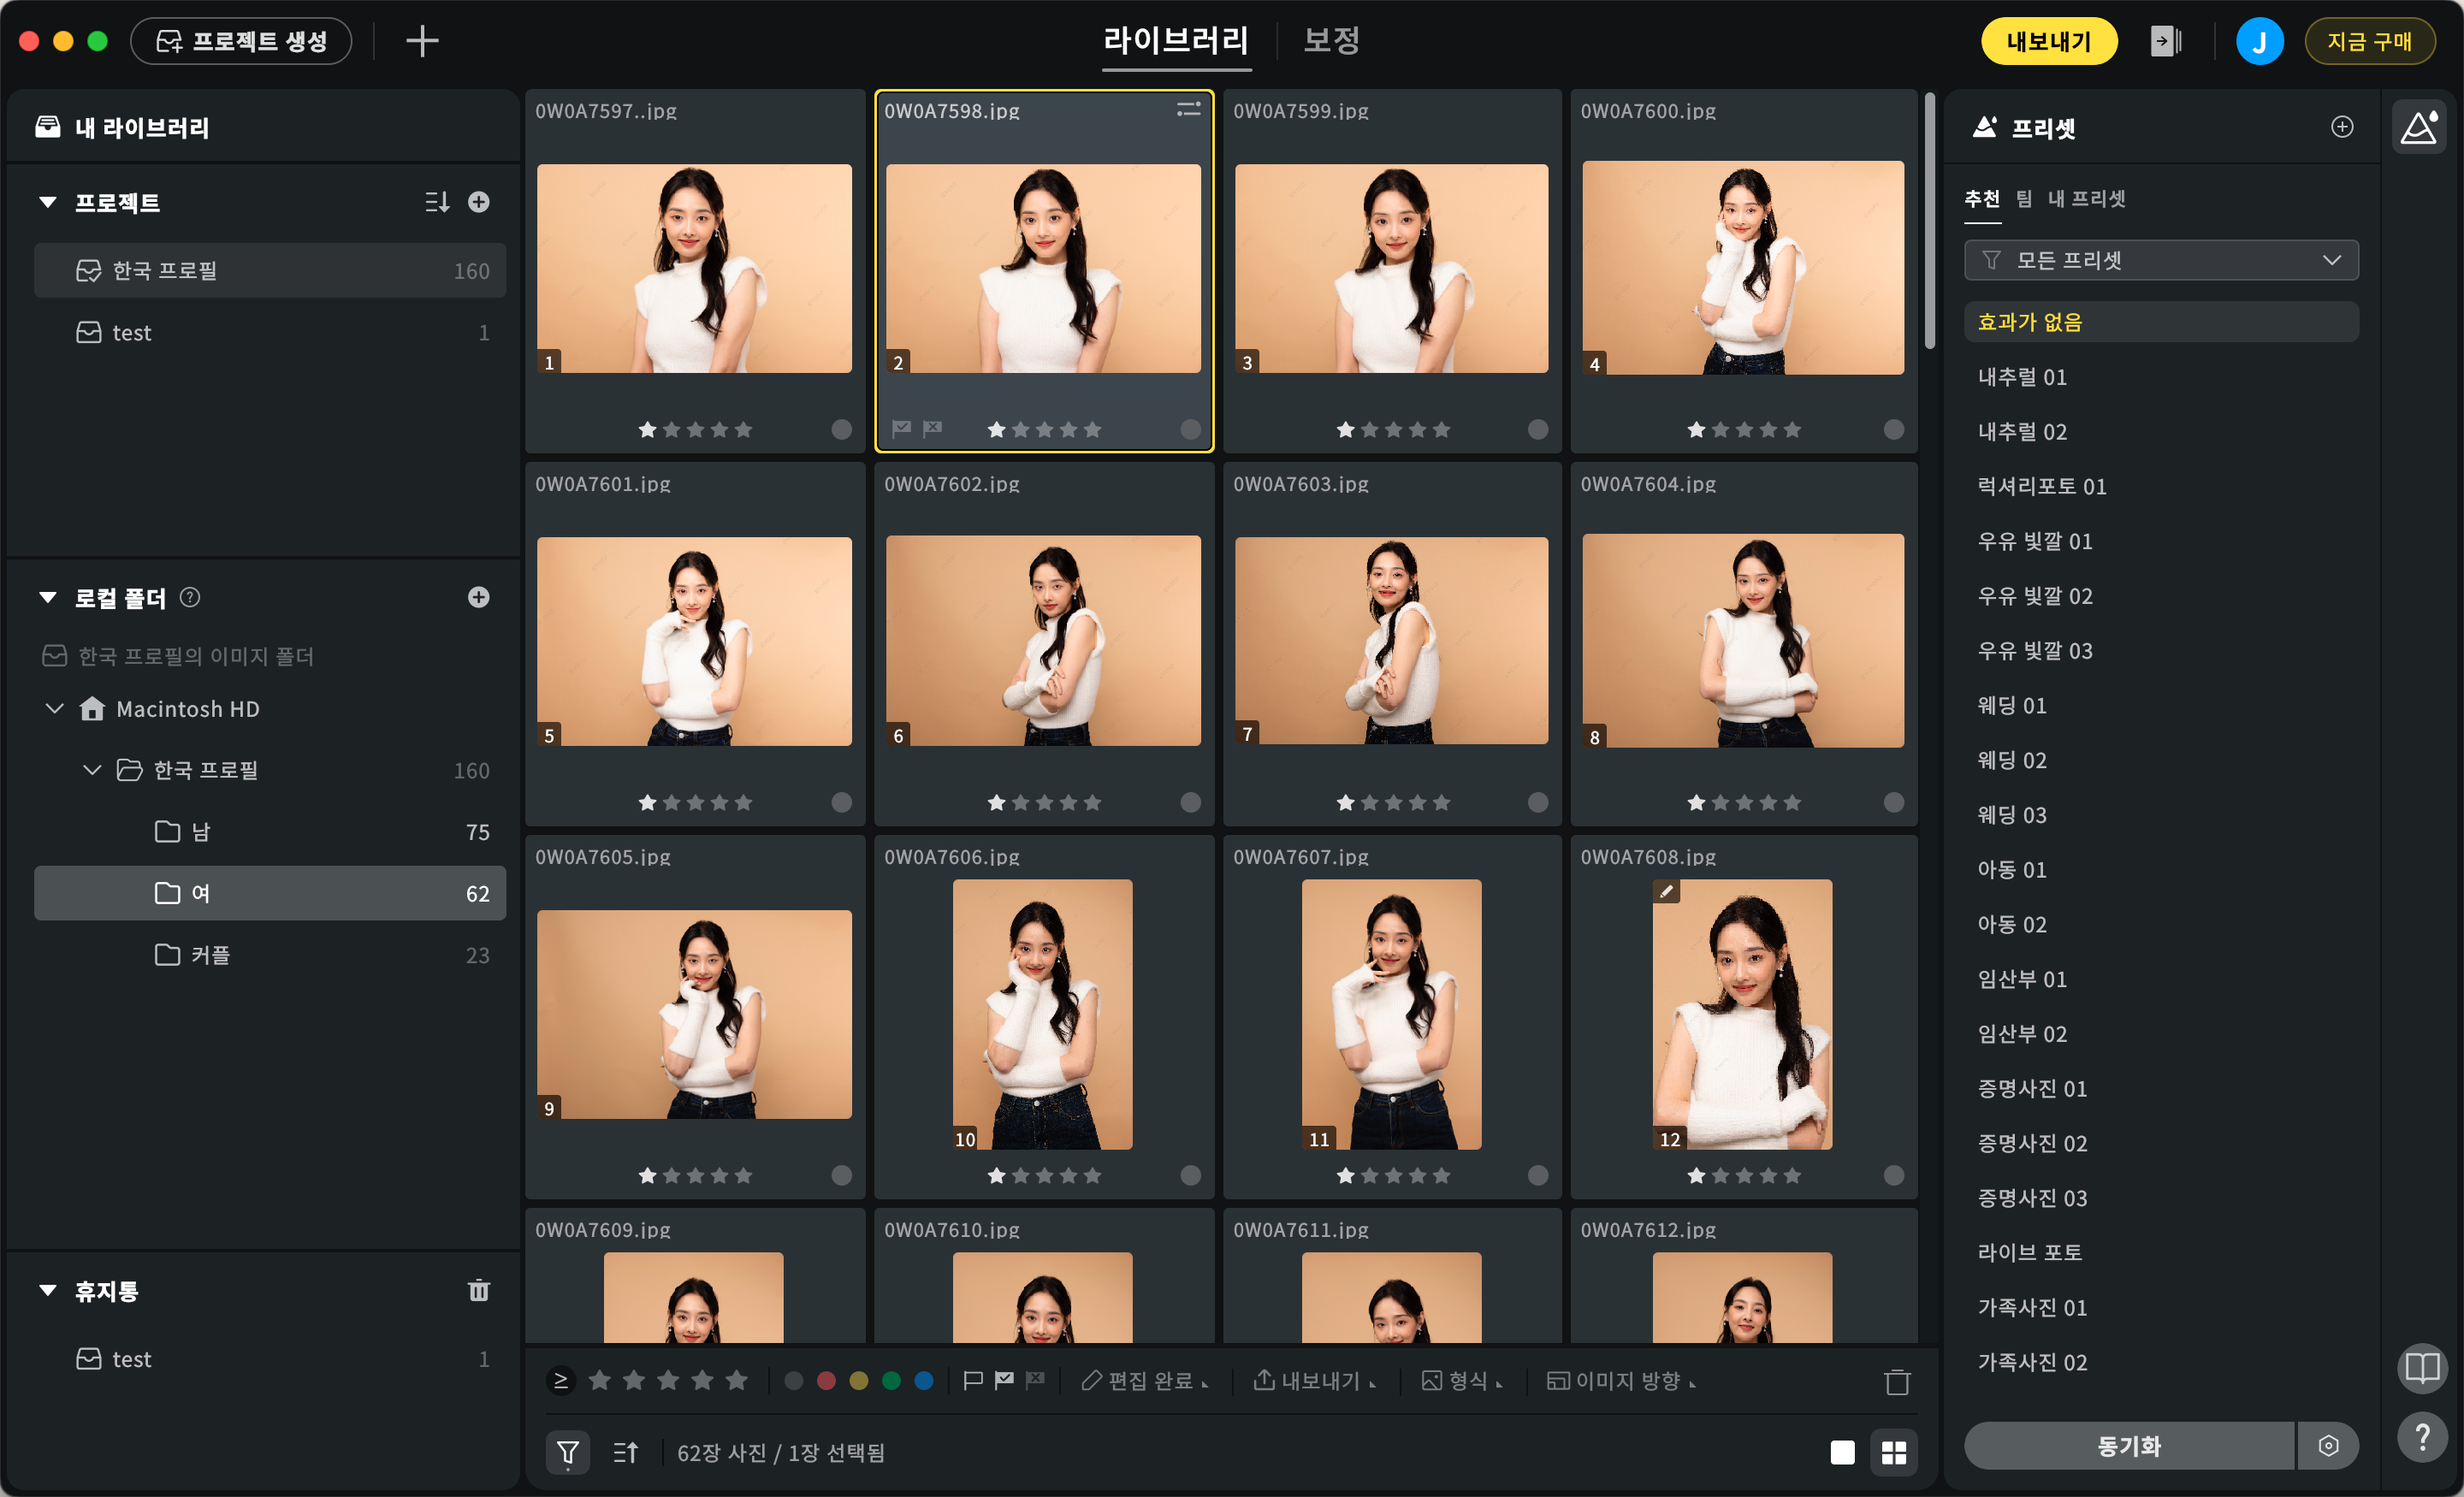Empty the trash using the 휴지통 bin icon
Viewport: 2464px width, 1497px height.
(479, 1290)
